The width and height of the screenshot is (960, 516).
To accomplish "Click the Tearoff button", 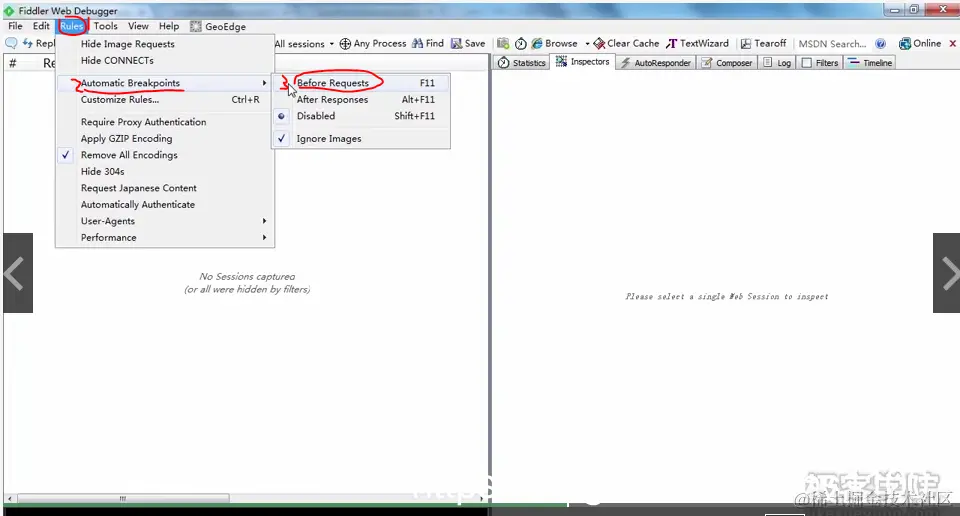I will pyautogui.click(x=763, y=43).
